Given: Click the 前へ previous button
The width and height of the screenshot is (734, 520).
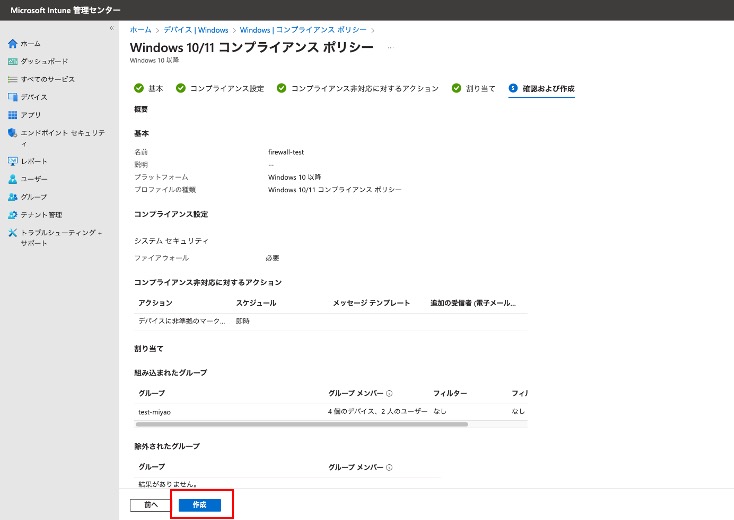Looking at the screenshot, I should coord(151,505).
